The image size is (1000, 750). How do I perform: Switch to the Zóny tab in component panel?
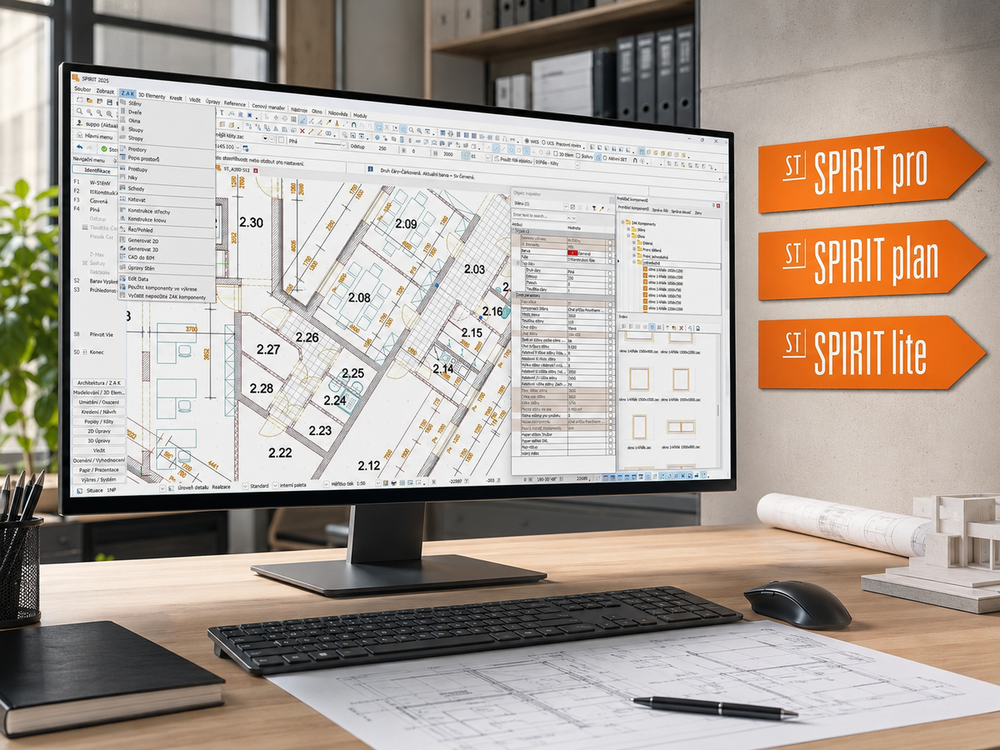698,213
